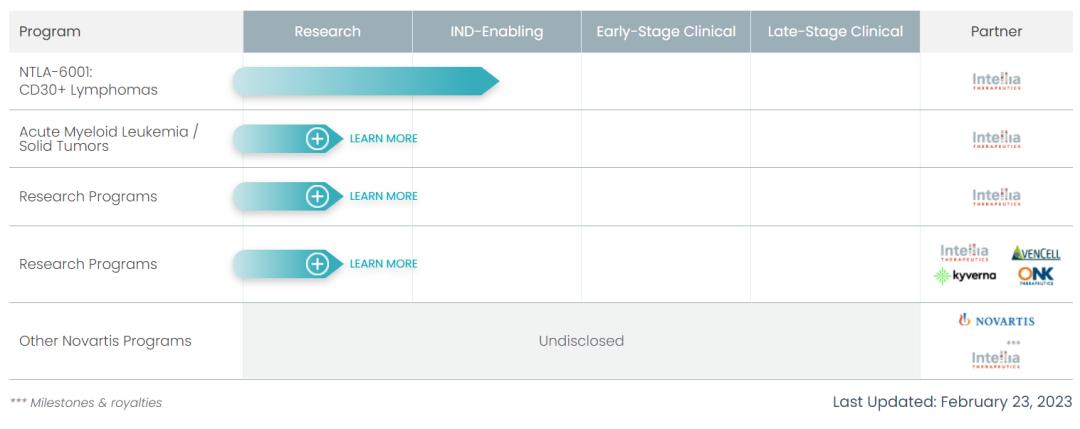Viewport: 1080px width, 429px height.
Task: Click the AvenCell partner logo
Action: (1036, 253)
